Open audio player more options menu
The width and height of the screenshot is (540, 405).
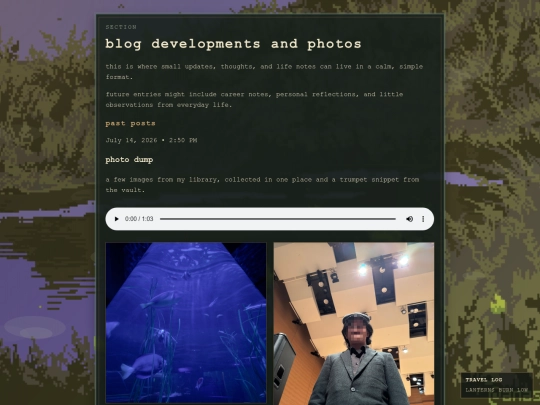point(423,219)
